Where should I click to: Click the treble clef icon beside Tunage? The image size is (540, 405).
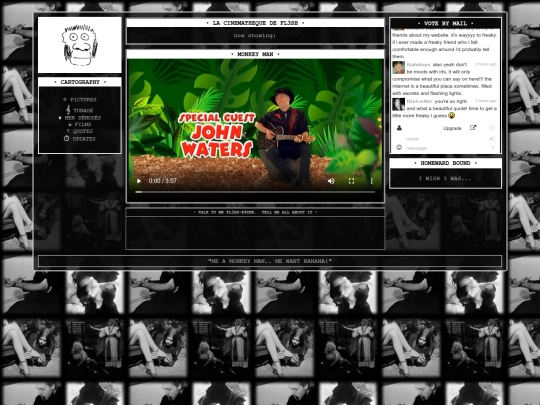[68, 110]
